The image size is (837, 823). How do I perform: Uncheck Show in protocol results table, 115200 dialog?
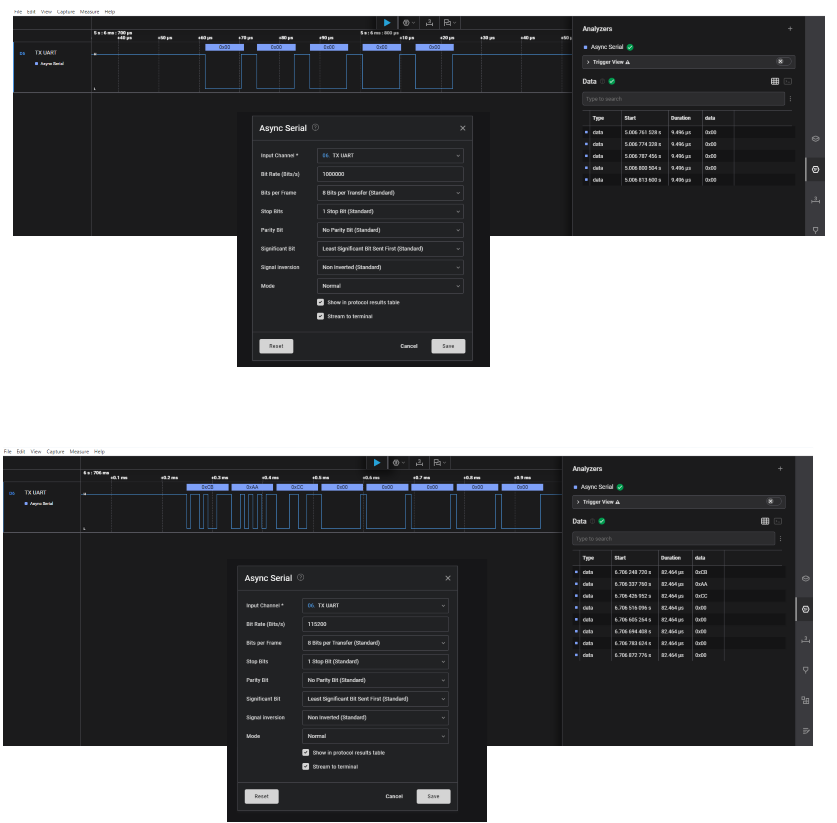[x=305, y=753]
